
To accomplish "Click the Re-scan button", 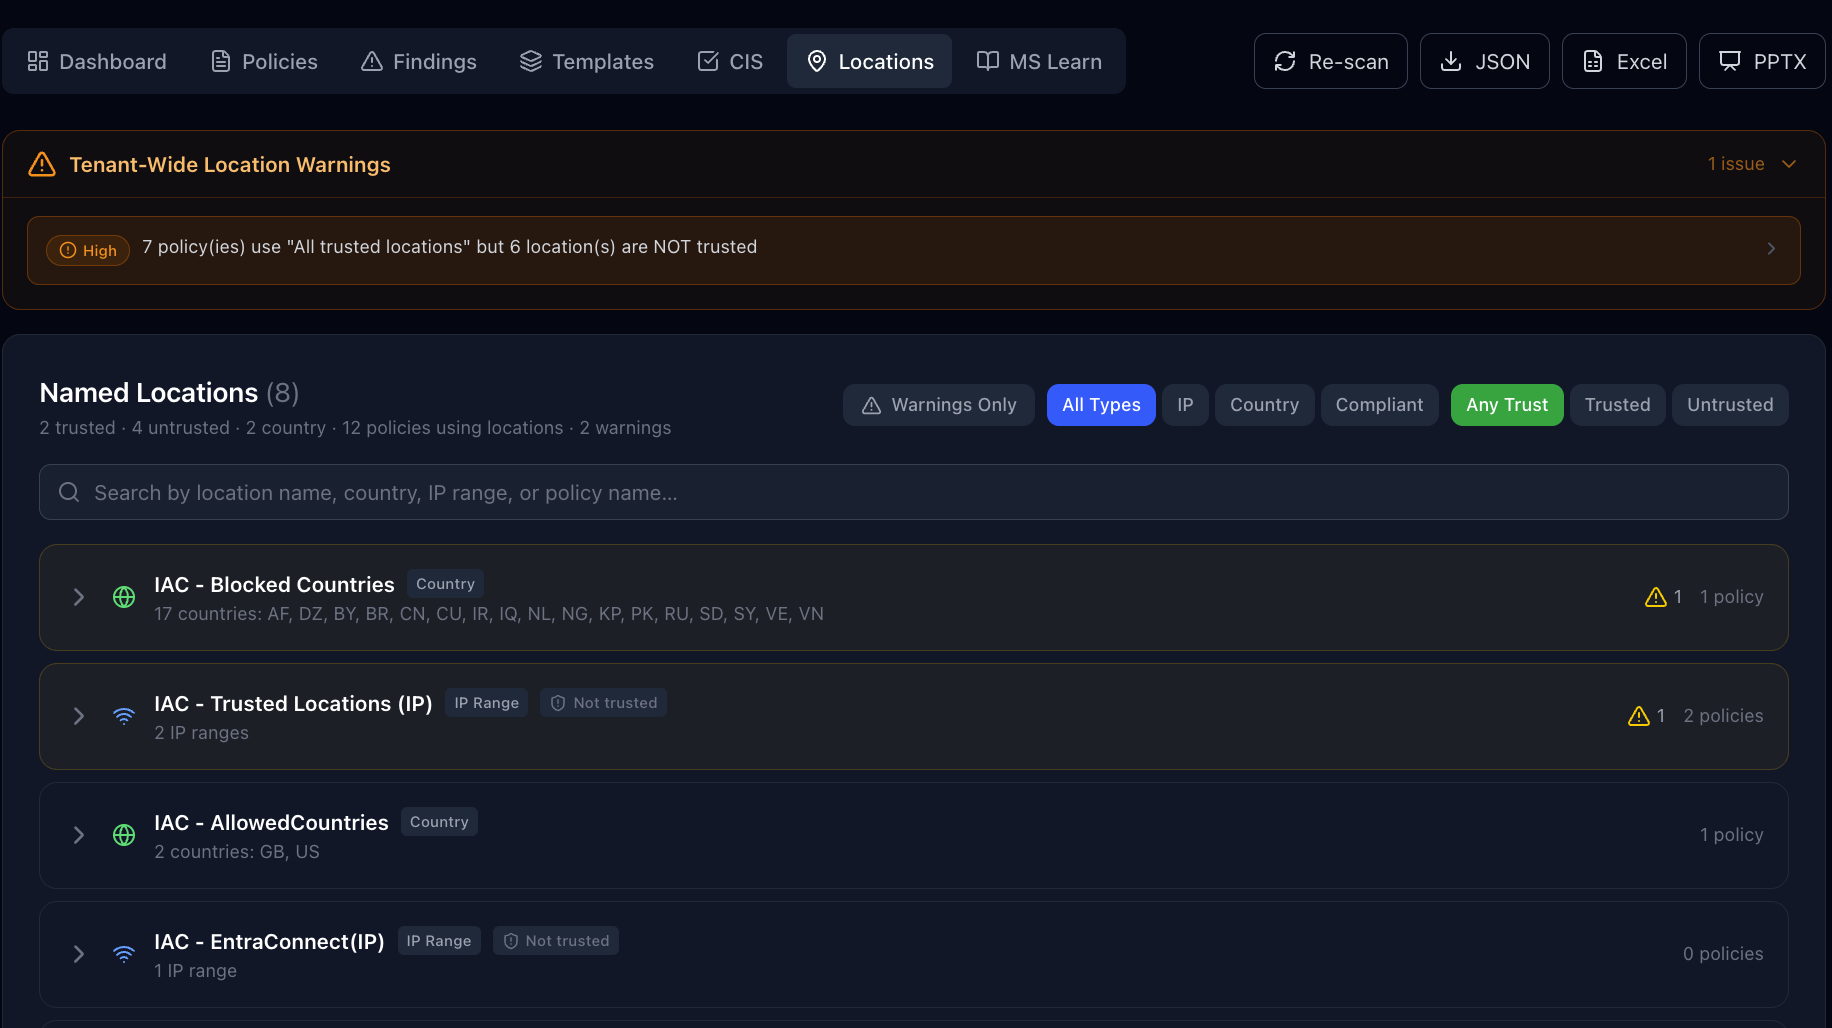I will tap(1331, 61).
